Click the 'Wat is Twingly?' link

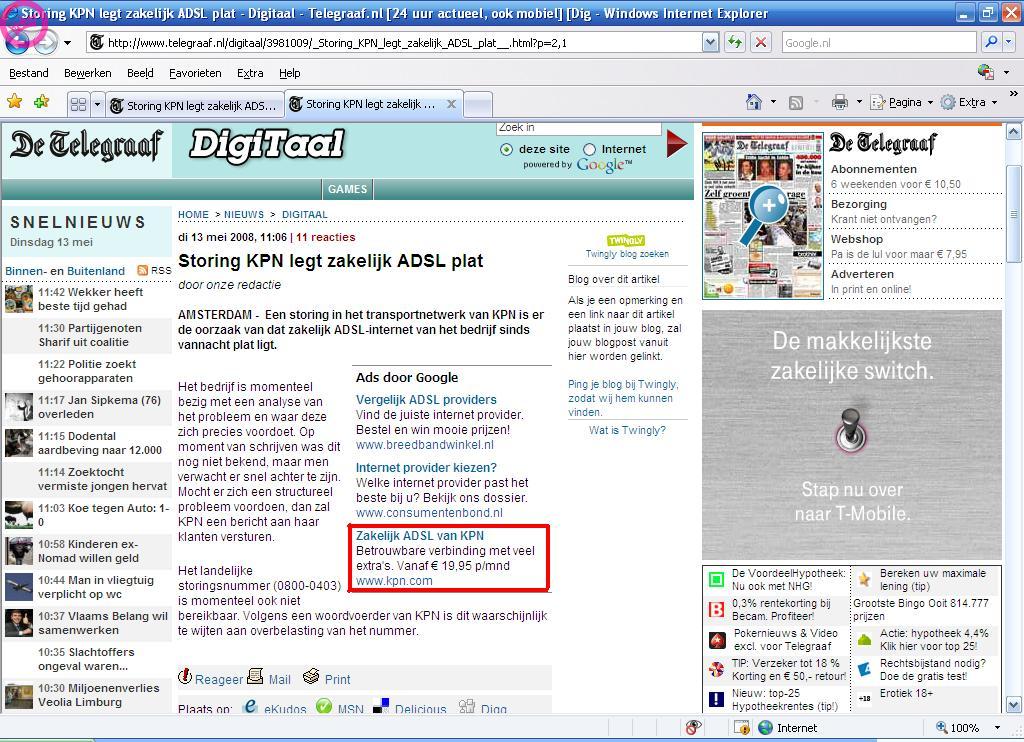(x=627, y=430)
